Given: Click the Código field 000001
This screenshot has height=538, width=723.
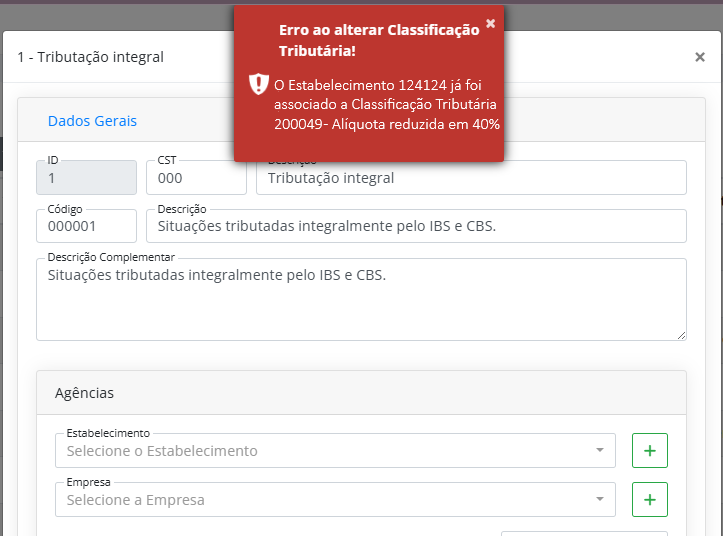Looking at the screenshot, I should point(87,226).
